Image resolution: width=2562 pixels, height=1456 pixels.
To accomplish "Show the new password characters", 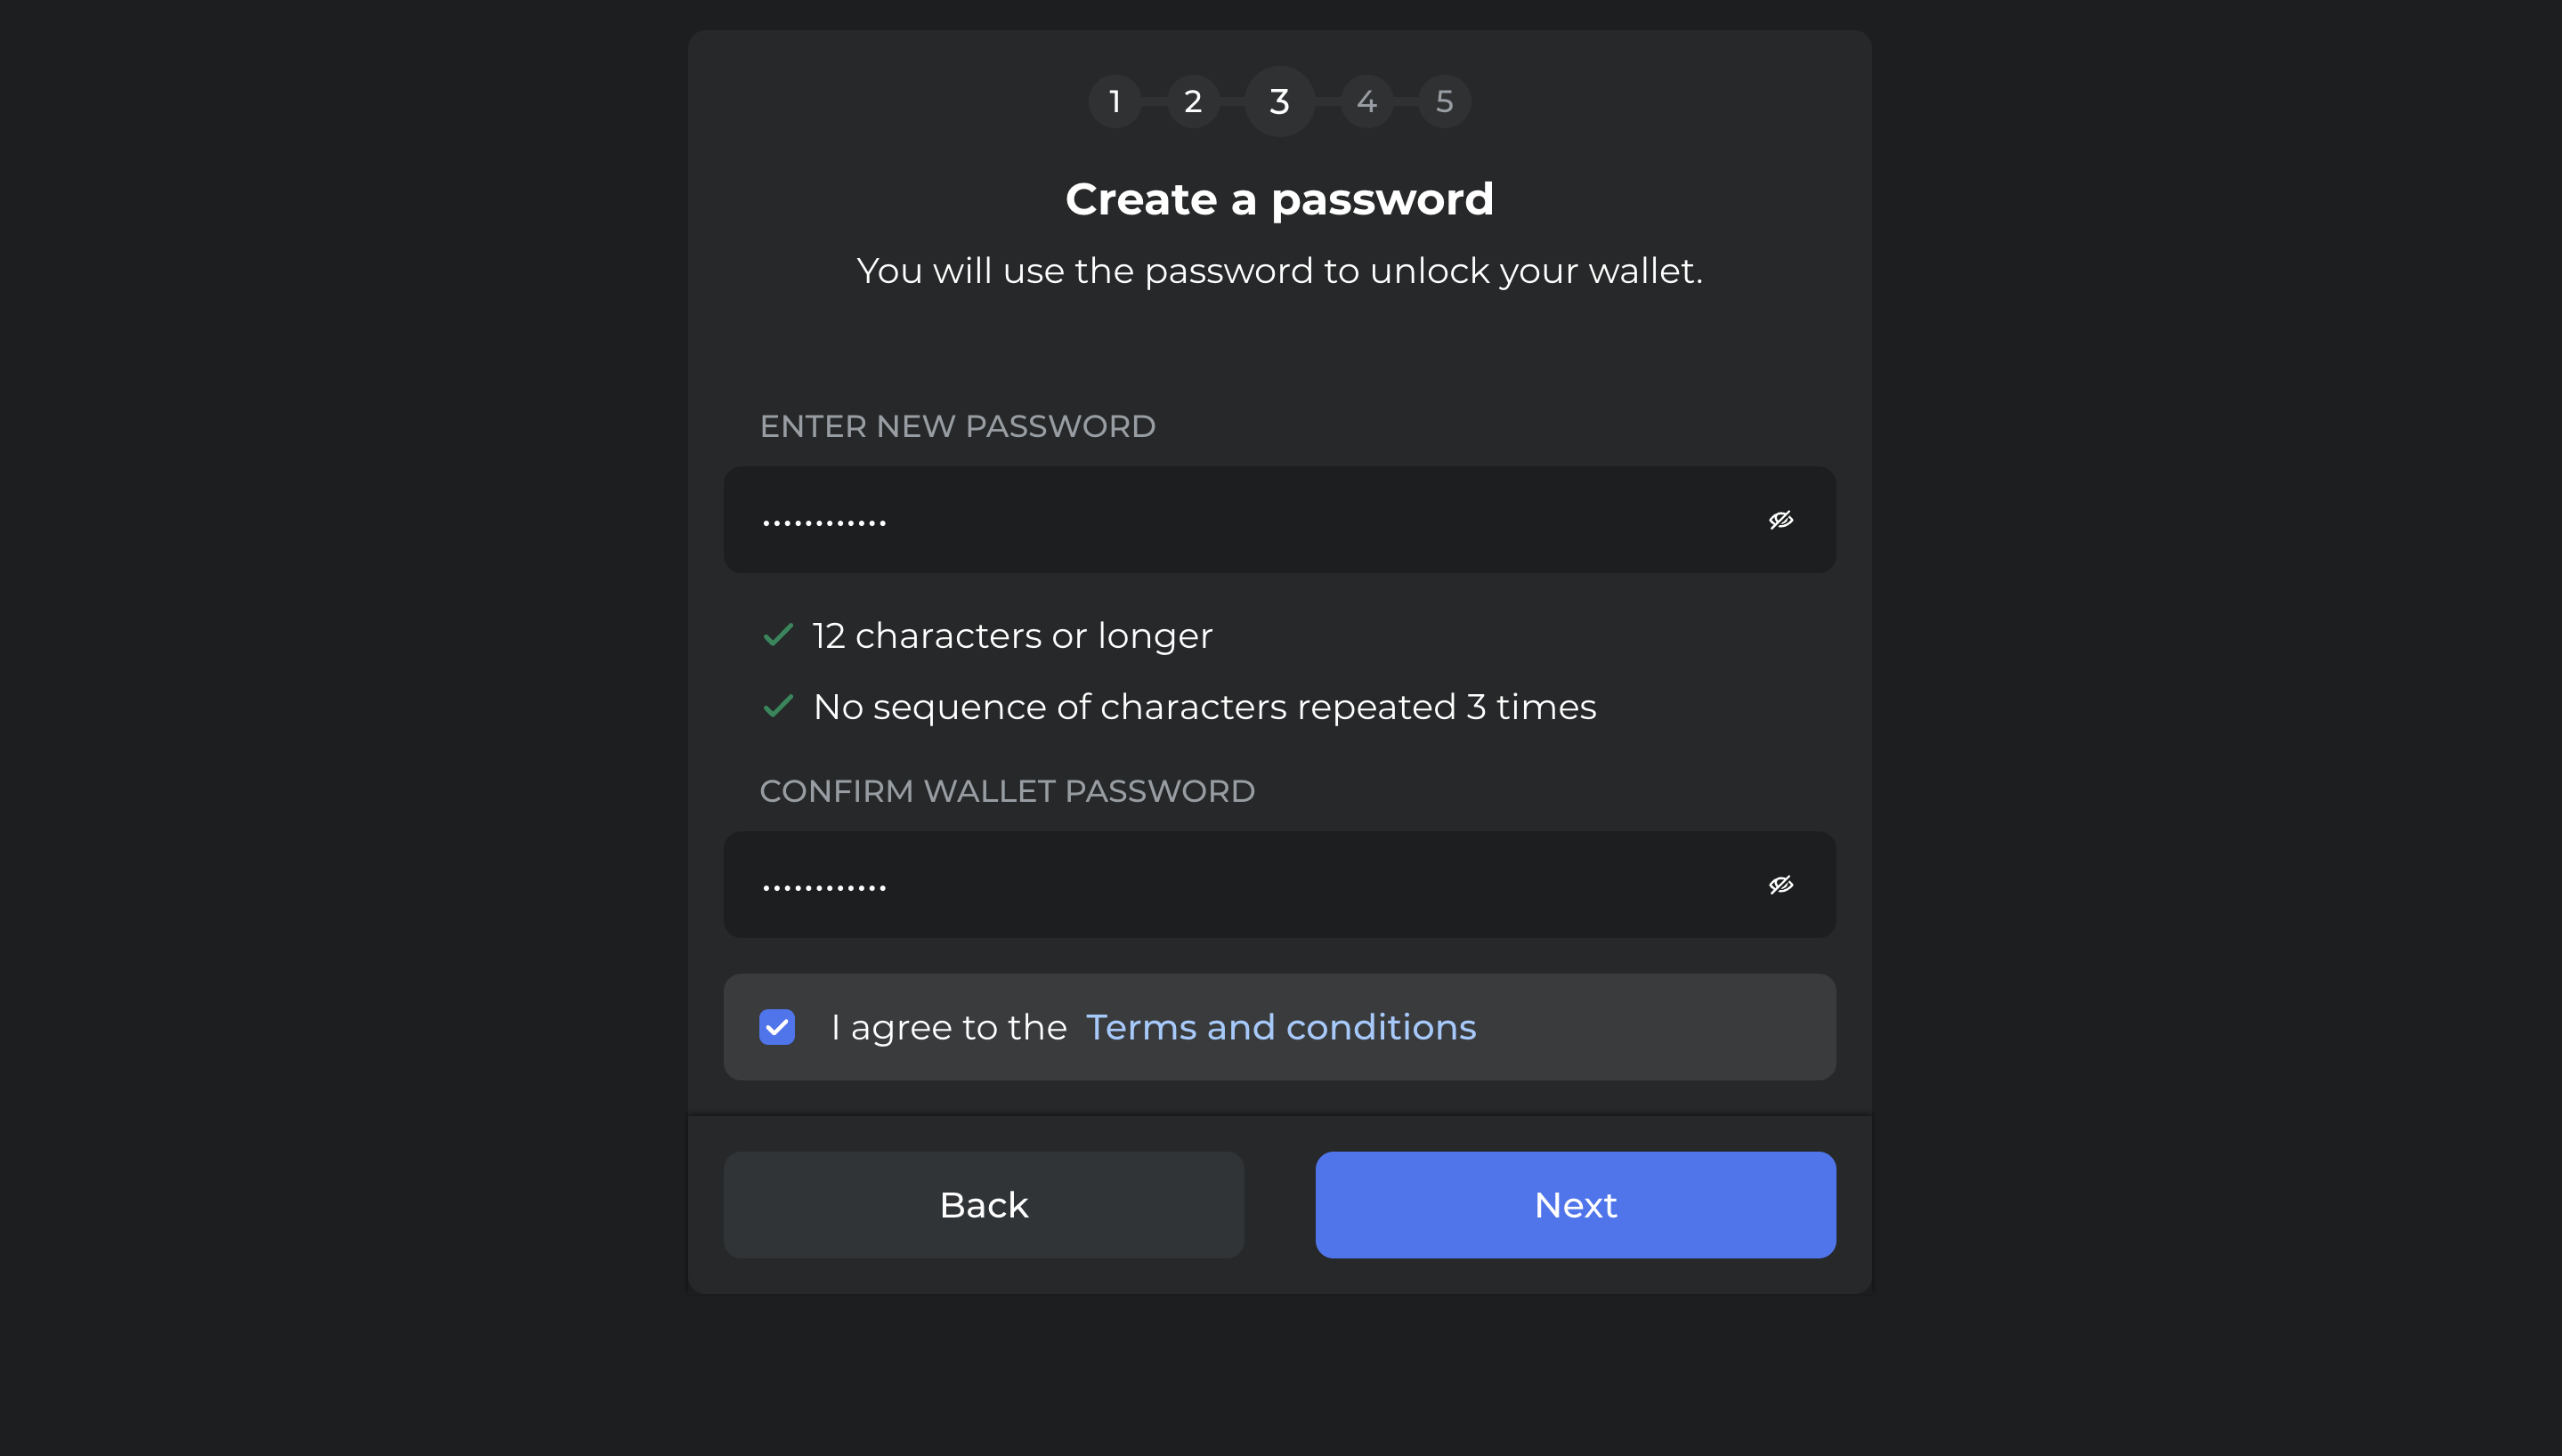I will [1780, 520].
